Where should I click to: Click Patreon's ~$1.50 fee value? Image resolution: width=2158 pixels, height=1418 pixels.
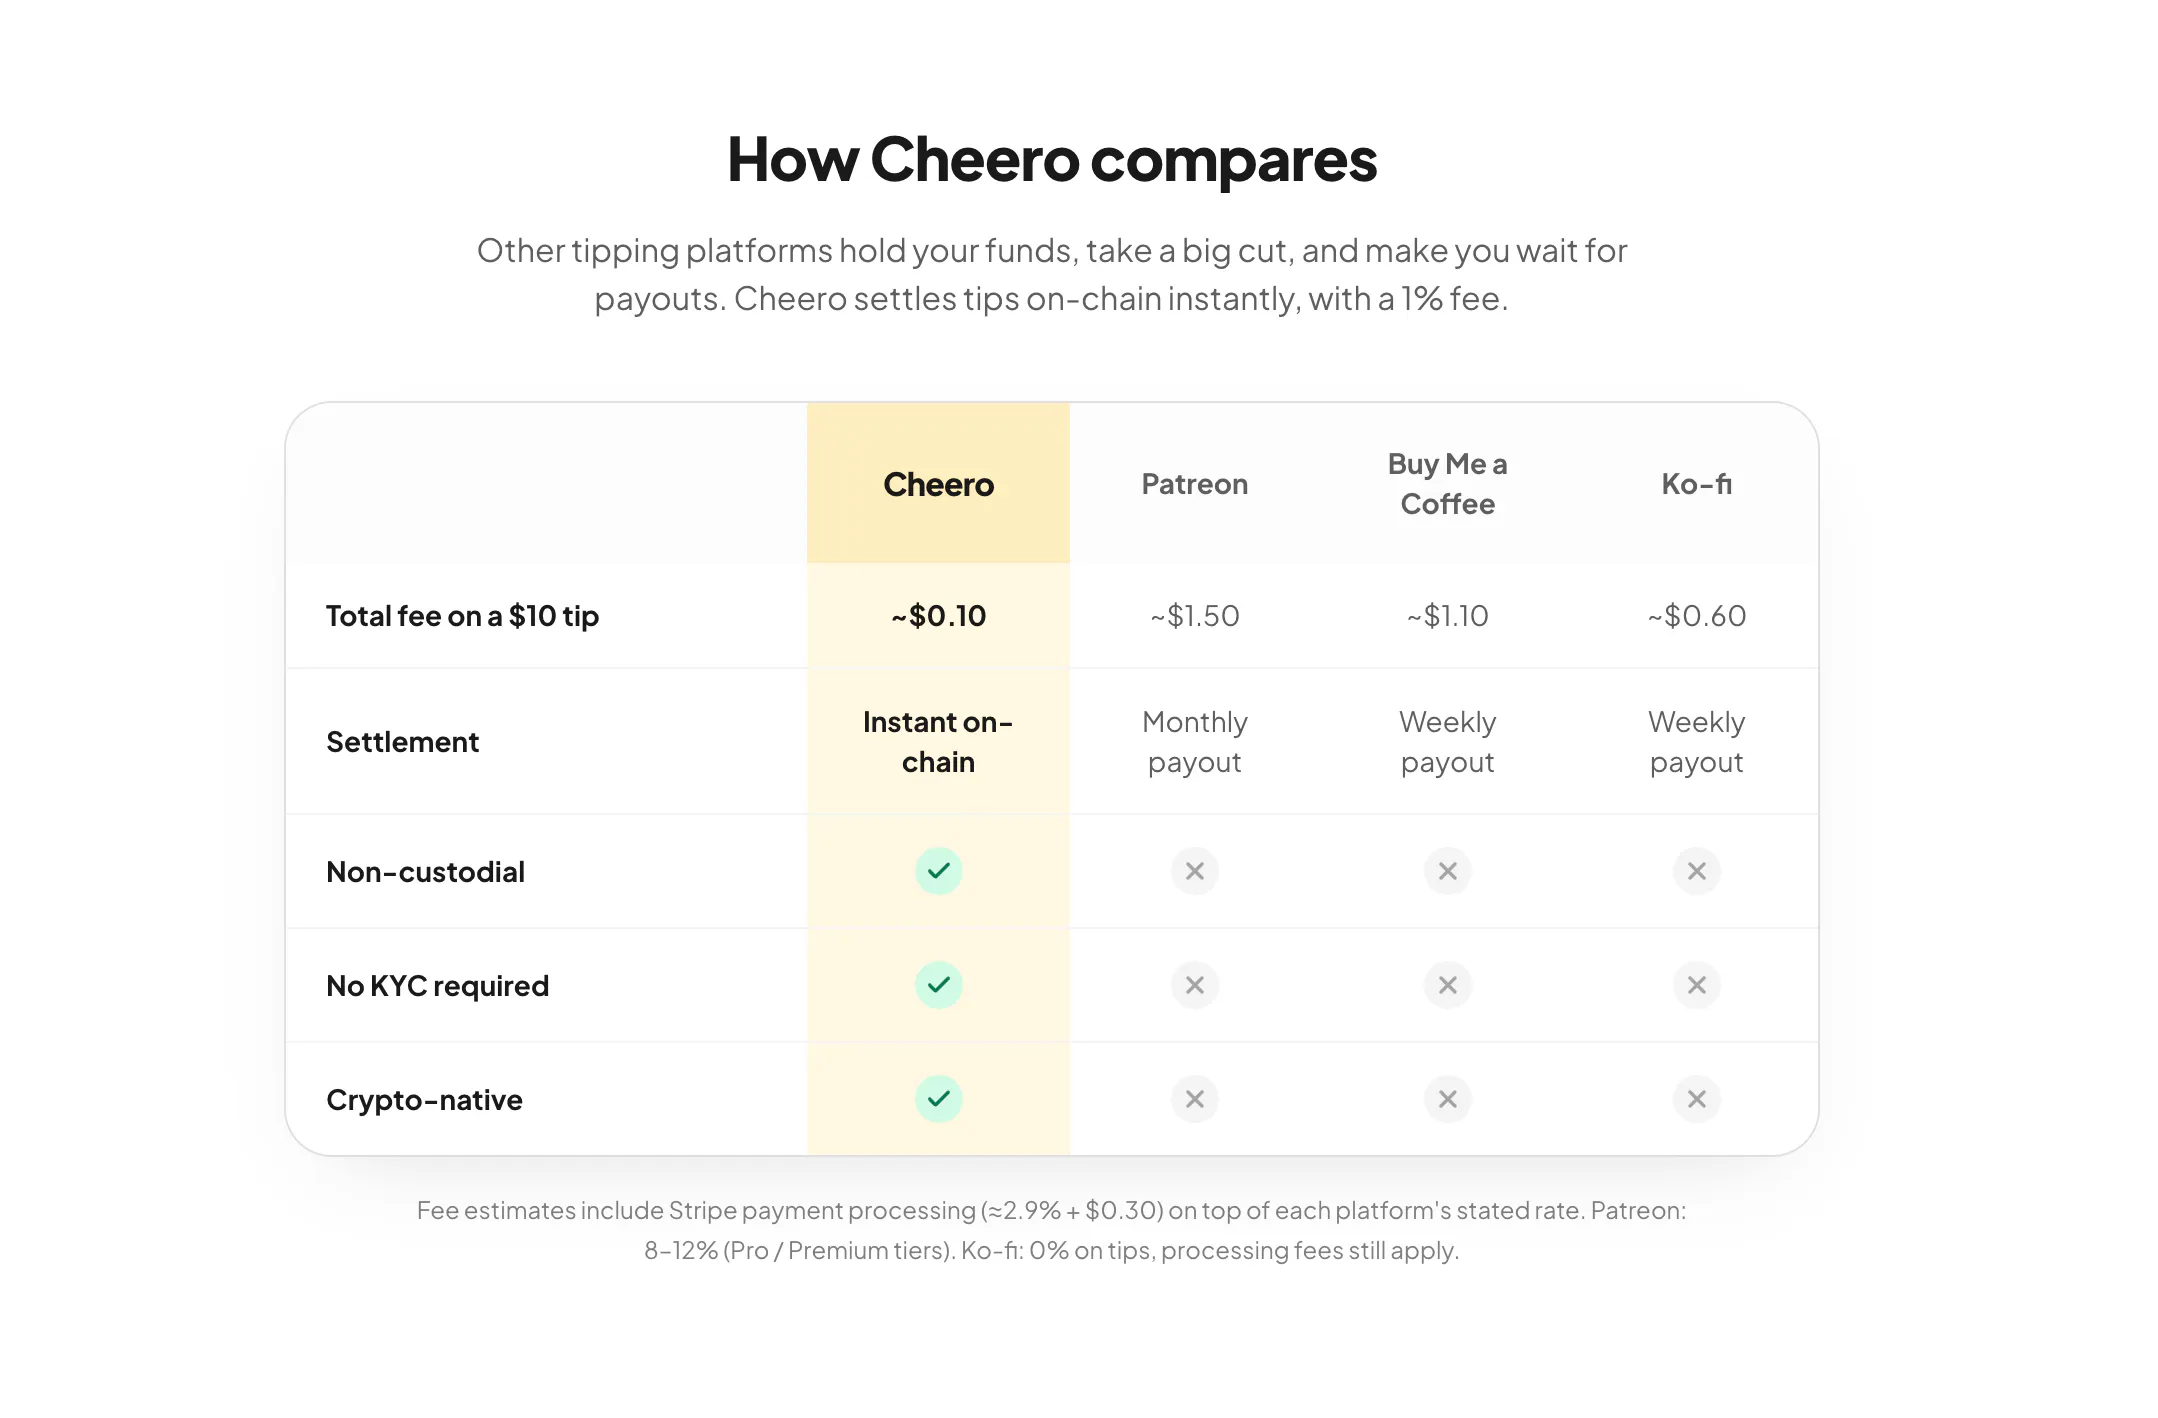click(1194, 616)
